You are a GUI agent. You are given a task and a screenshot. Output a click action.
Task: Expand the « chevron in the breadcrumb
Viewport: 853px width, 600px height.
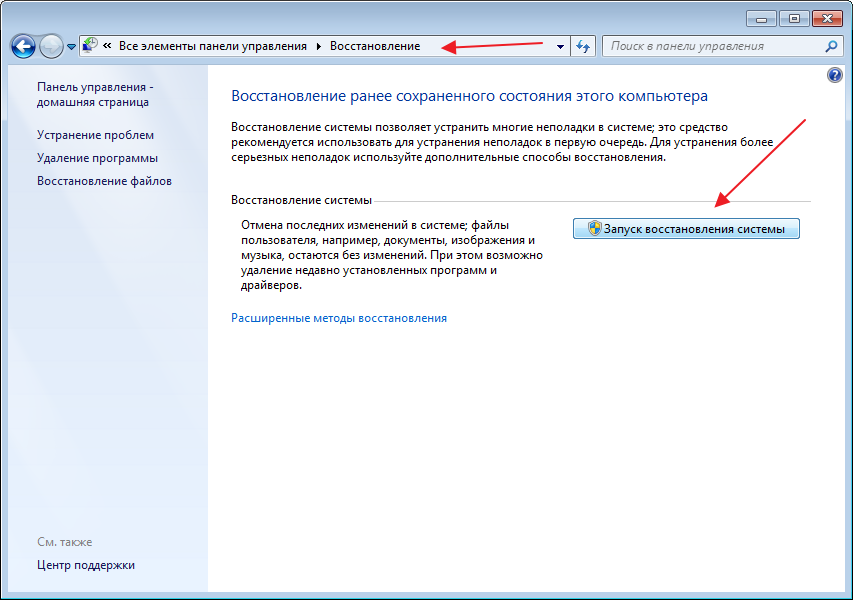[x=107, y=46]
